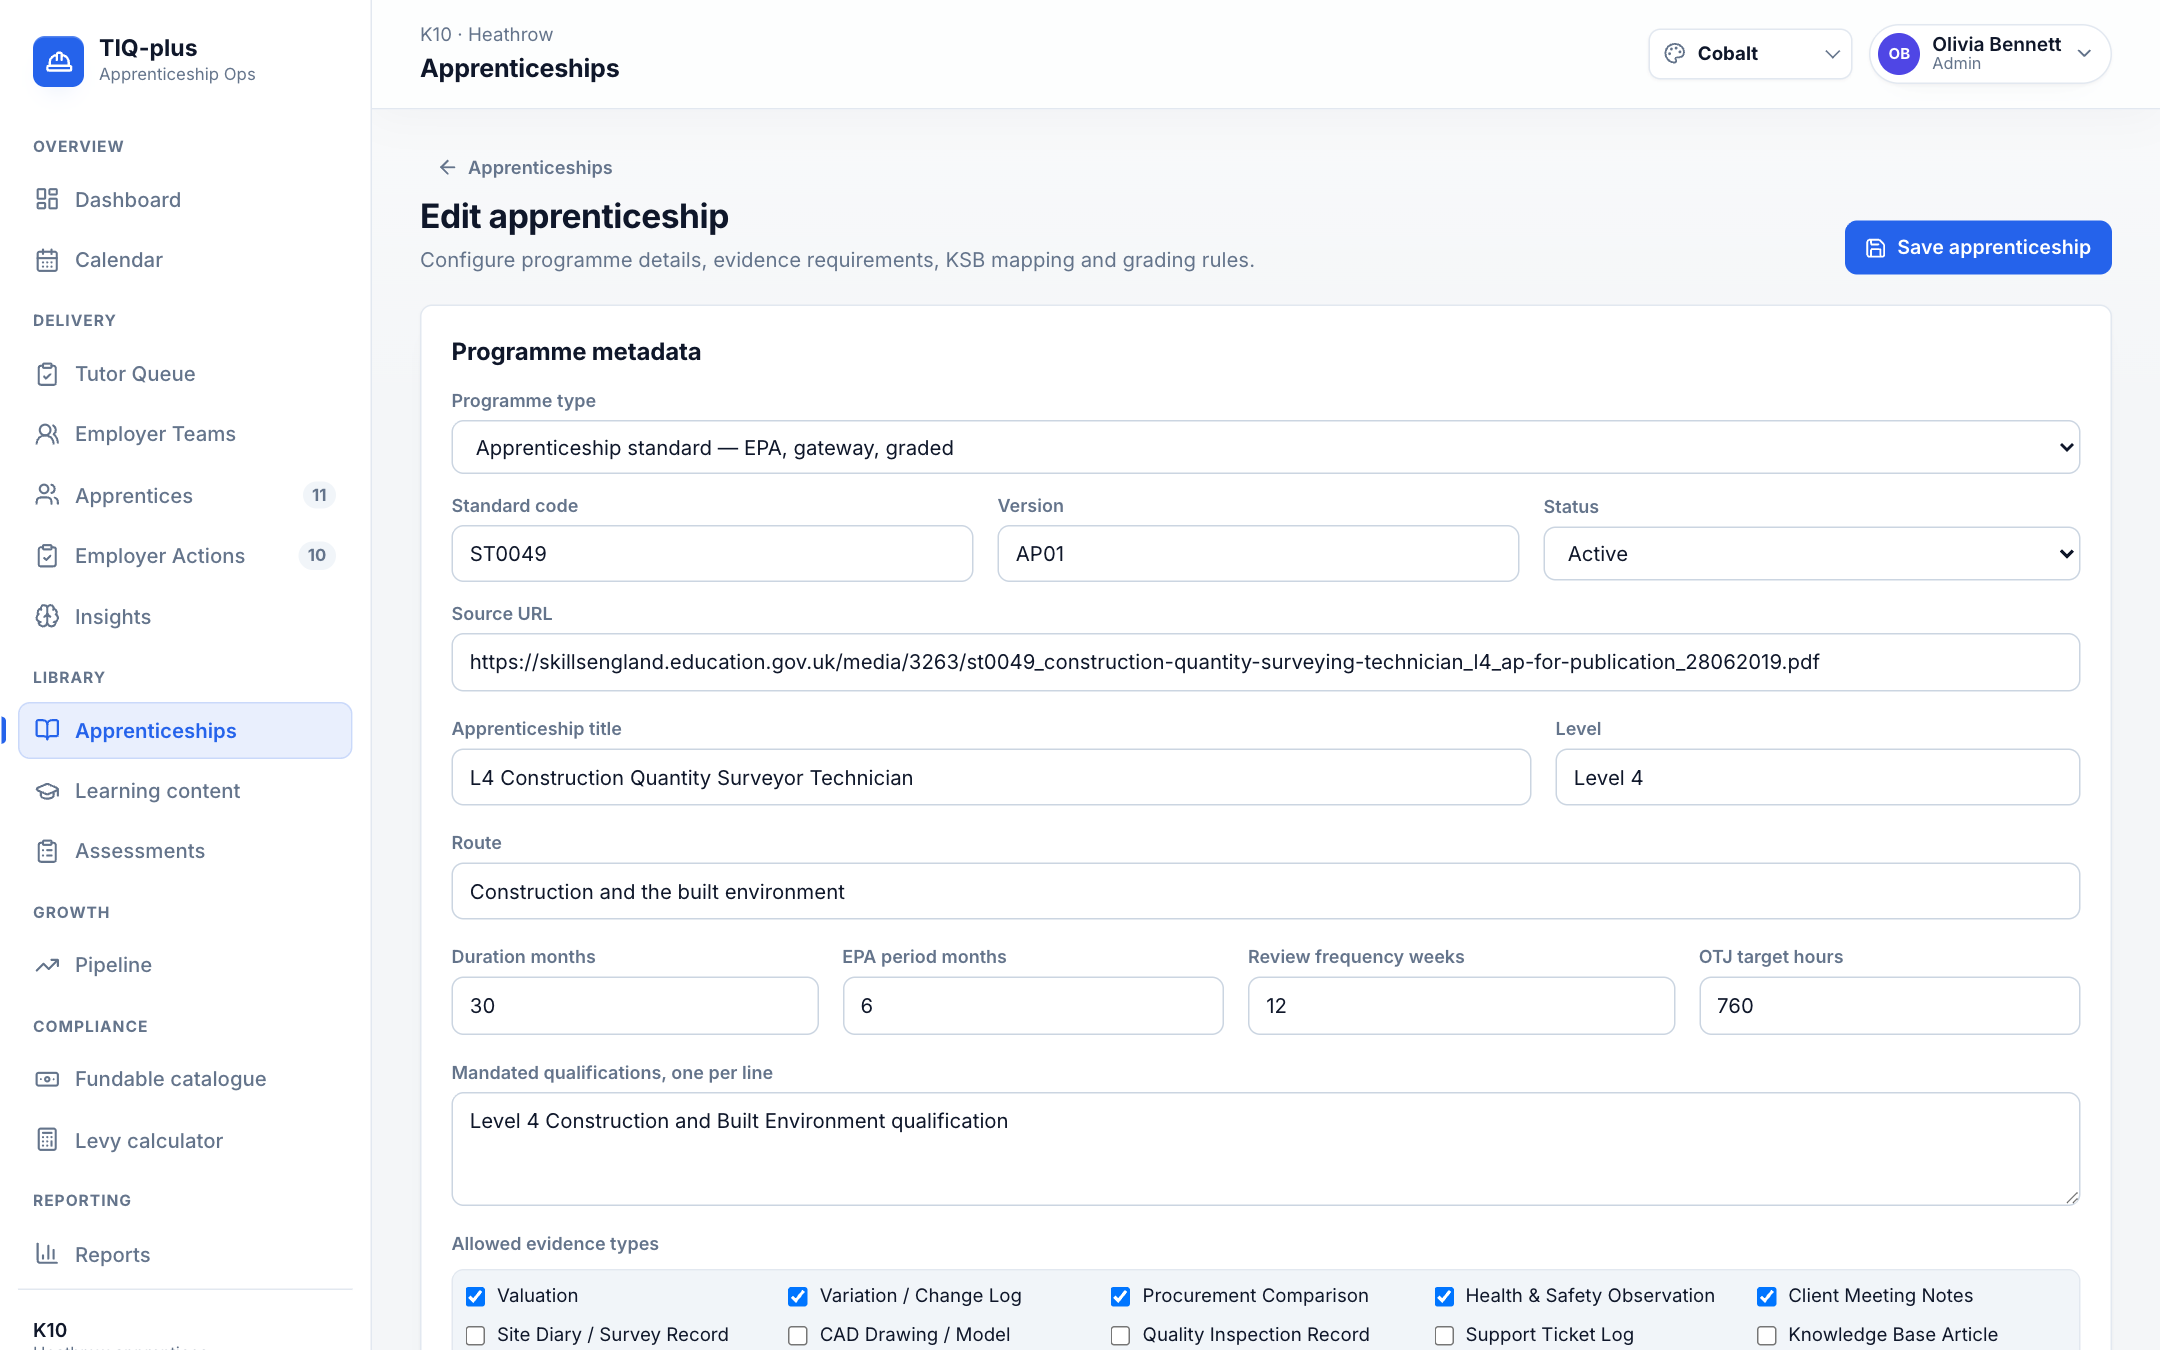Open the Cobalt theme selector dropdown

coord(1750,54)
